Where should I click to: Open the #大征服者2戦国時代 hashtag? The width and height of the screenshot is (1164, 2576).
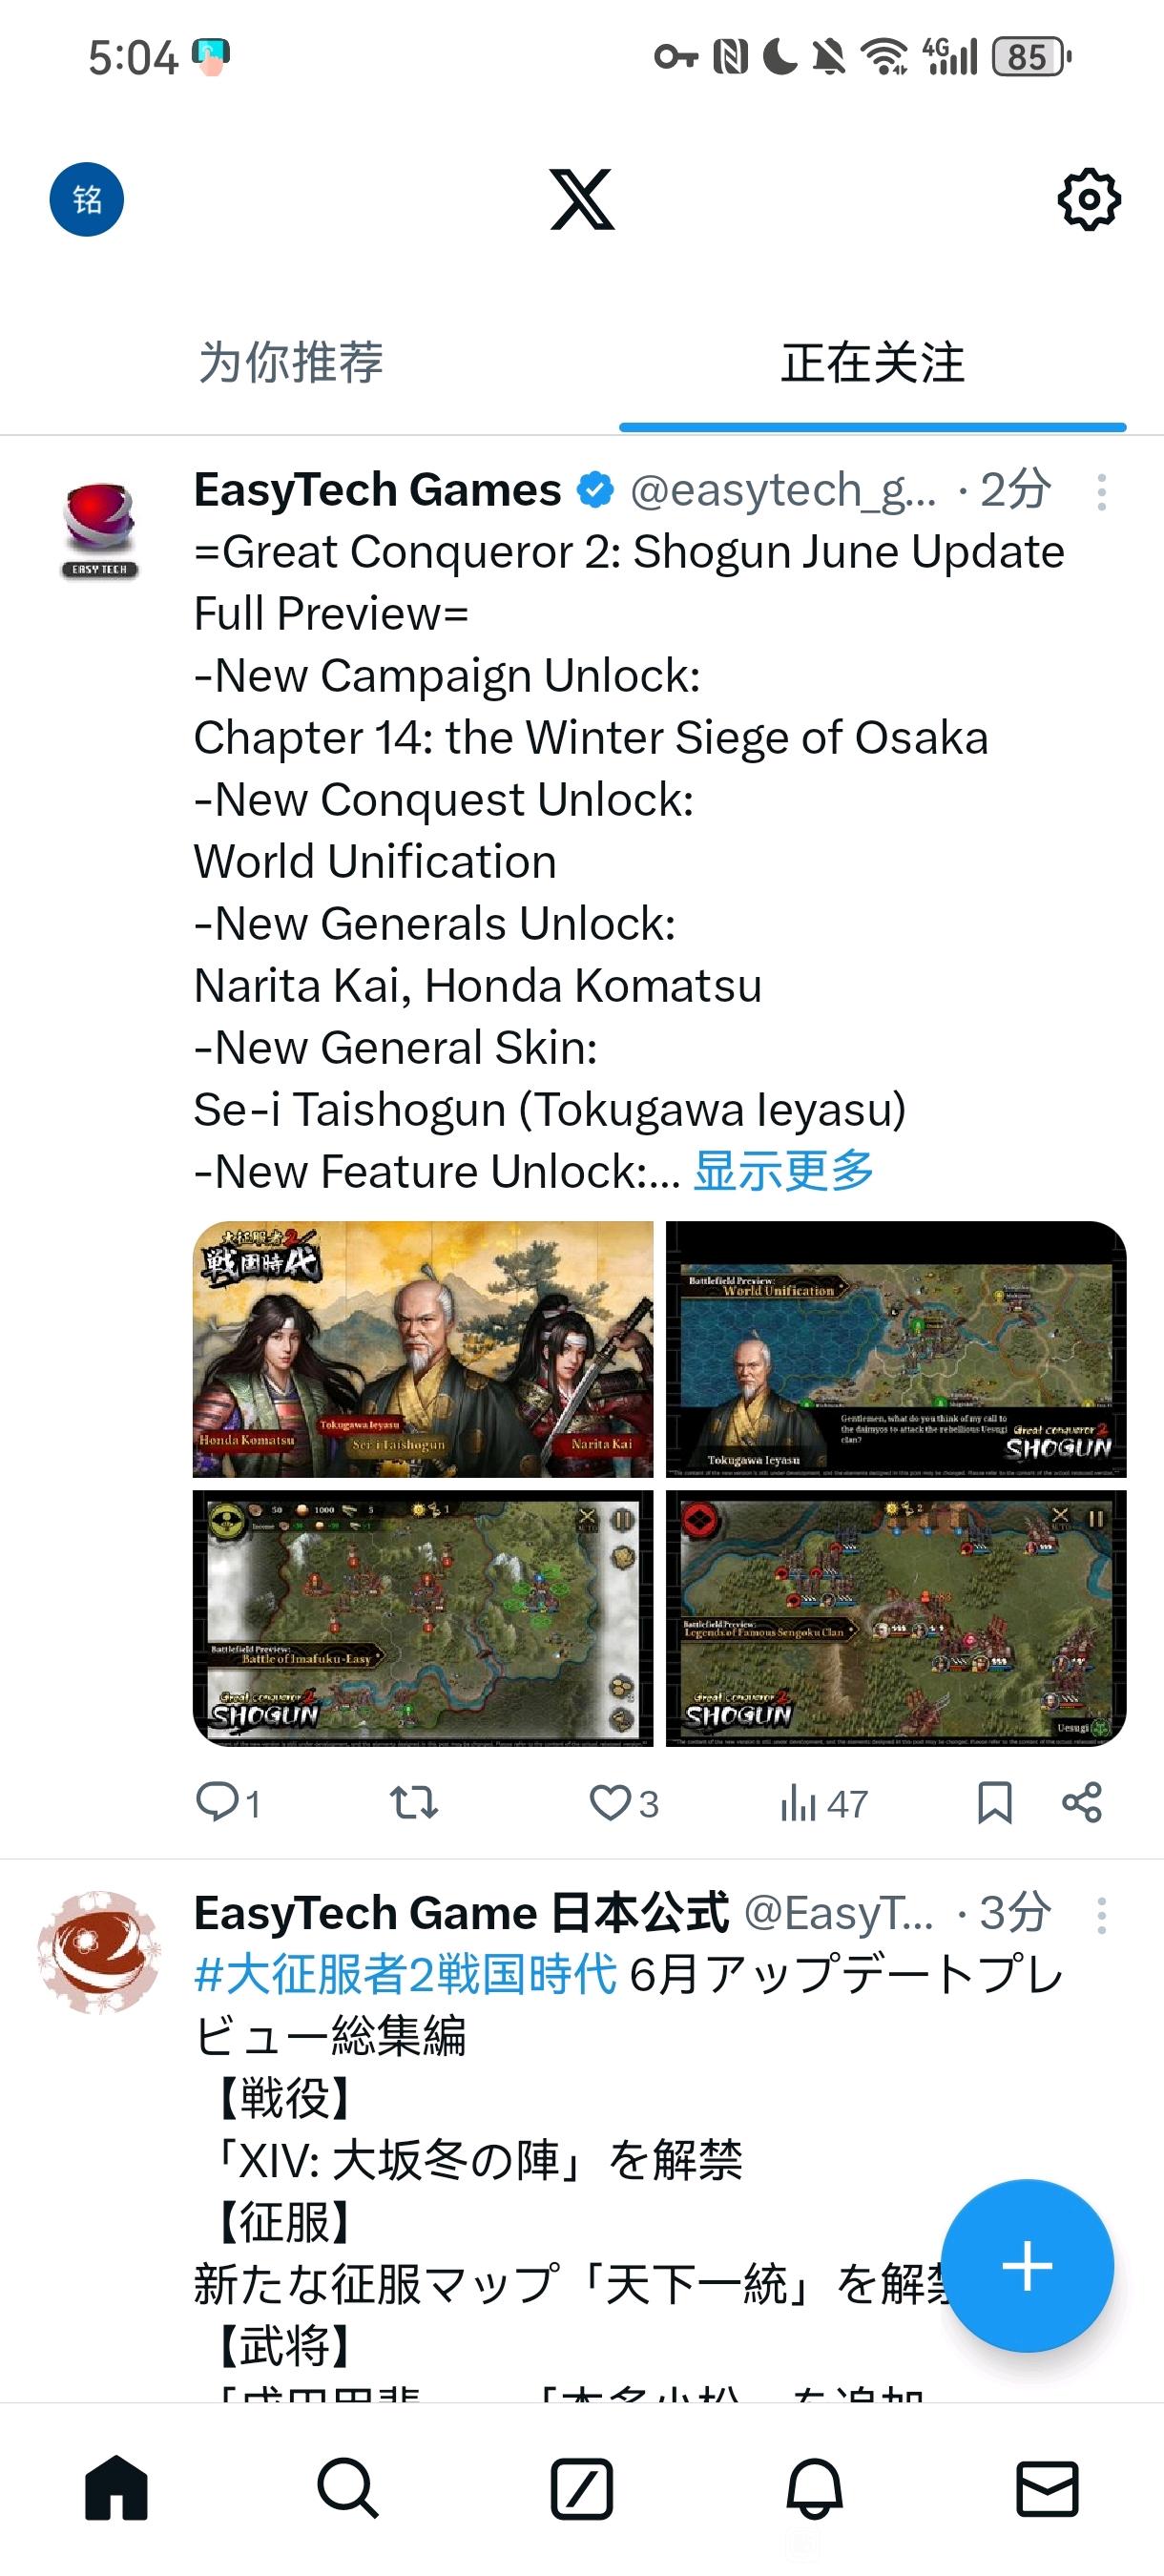pos(405,1975)
